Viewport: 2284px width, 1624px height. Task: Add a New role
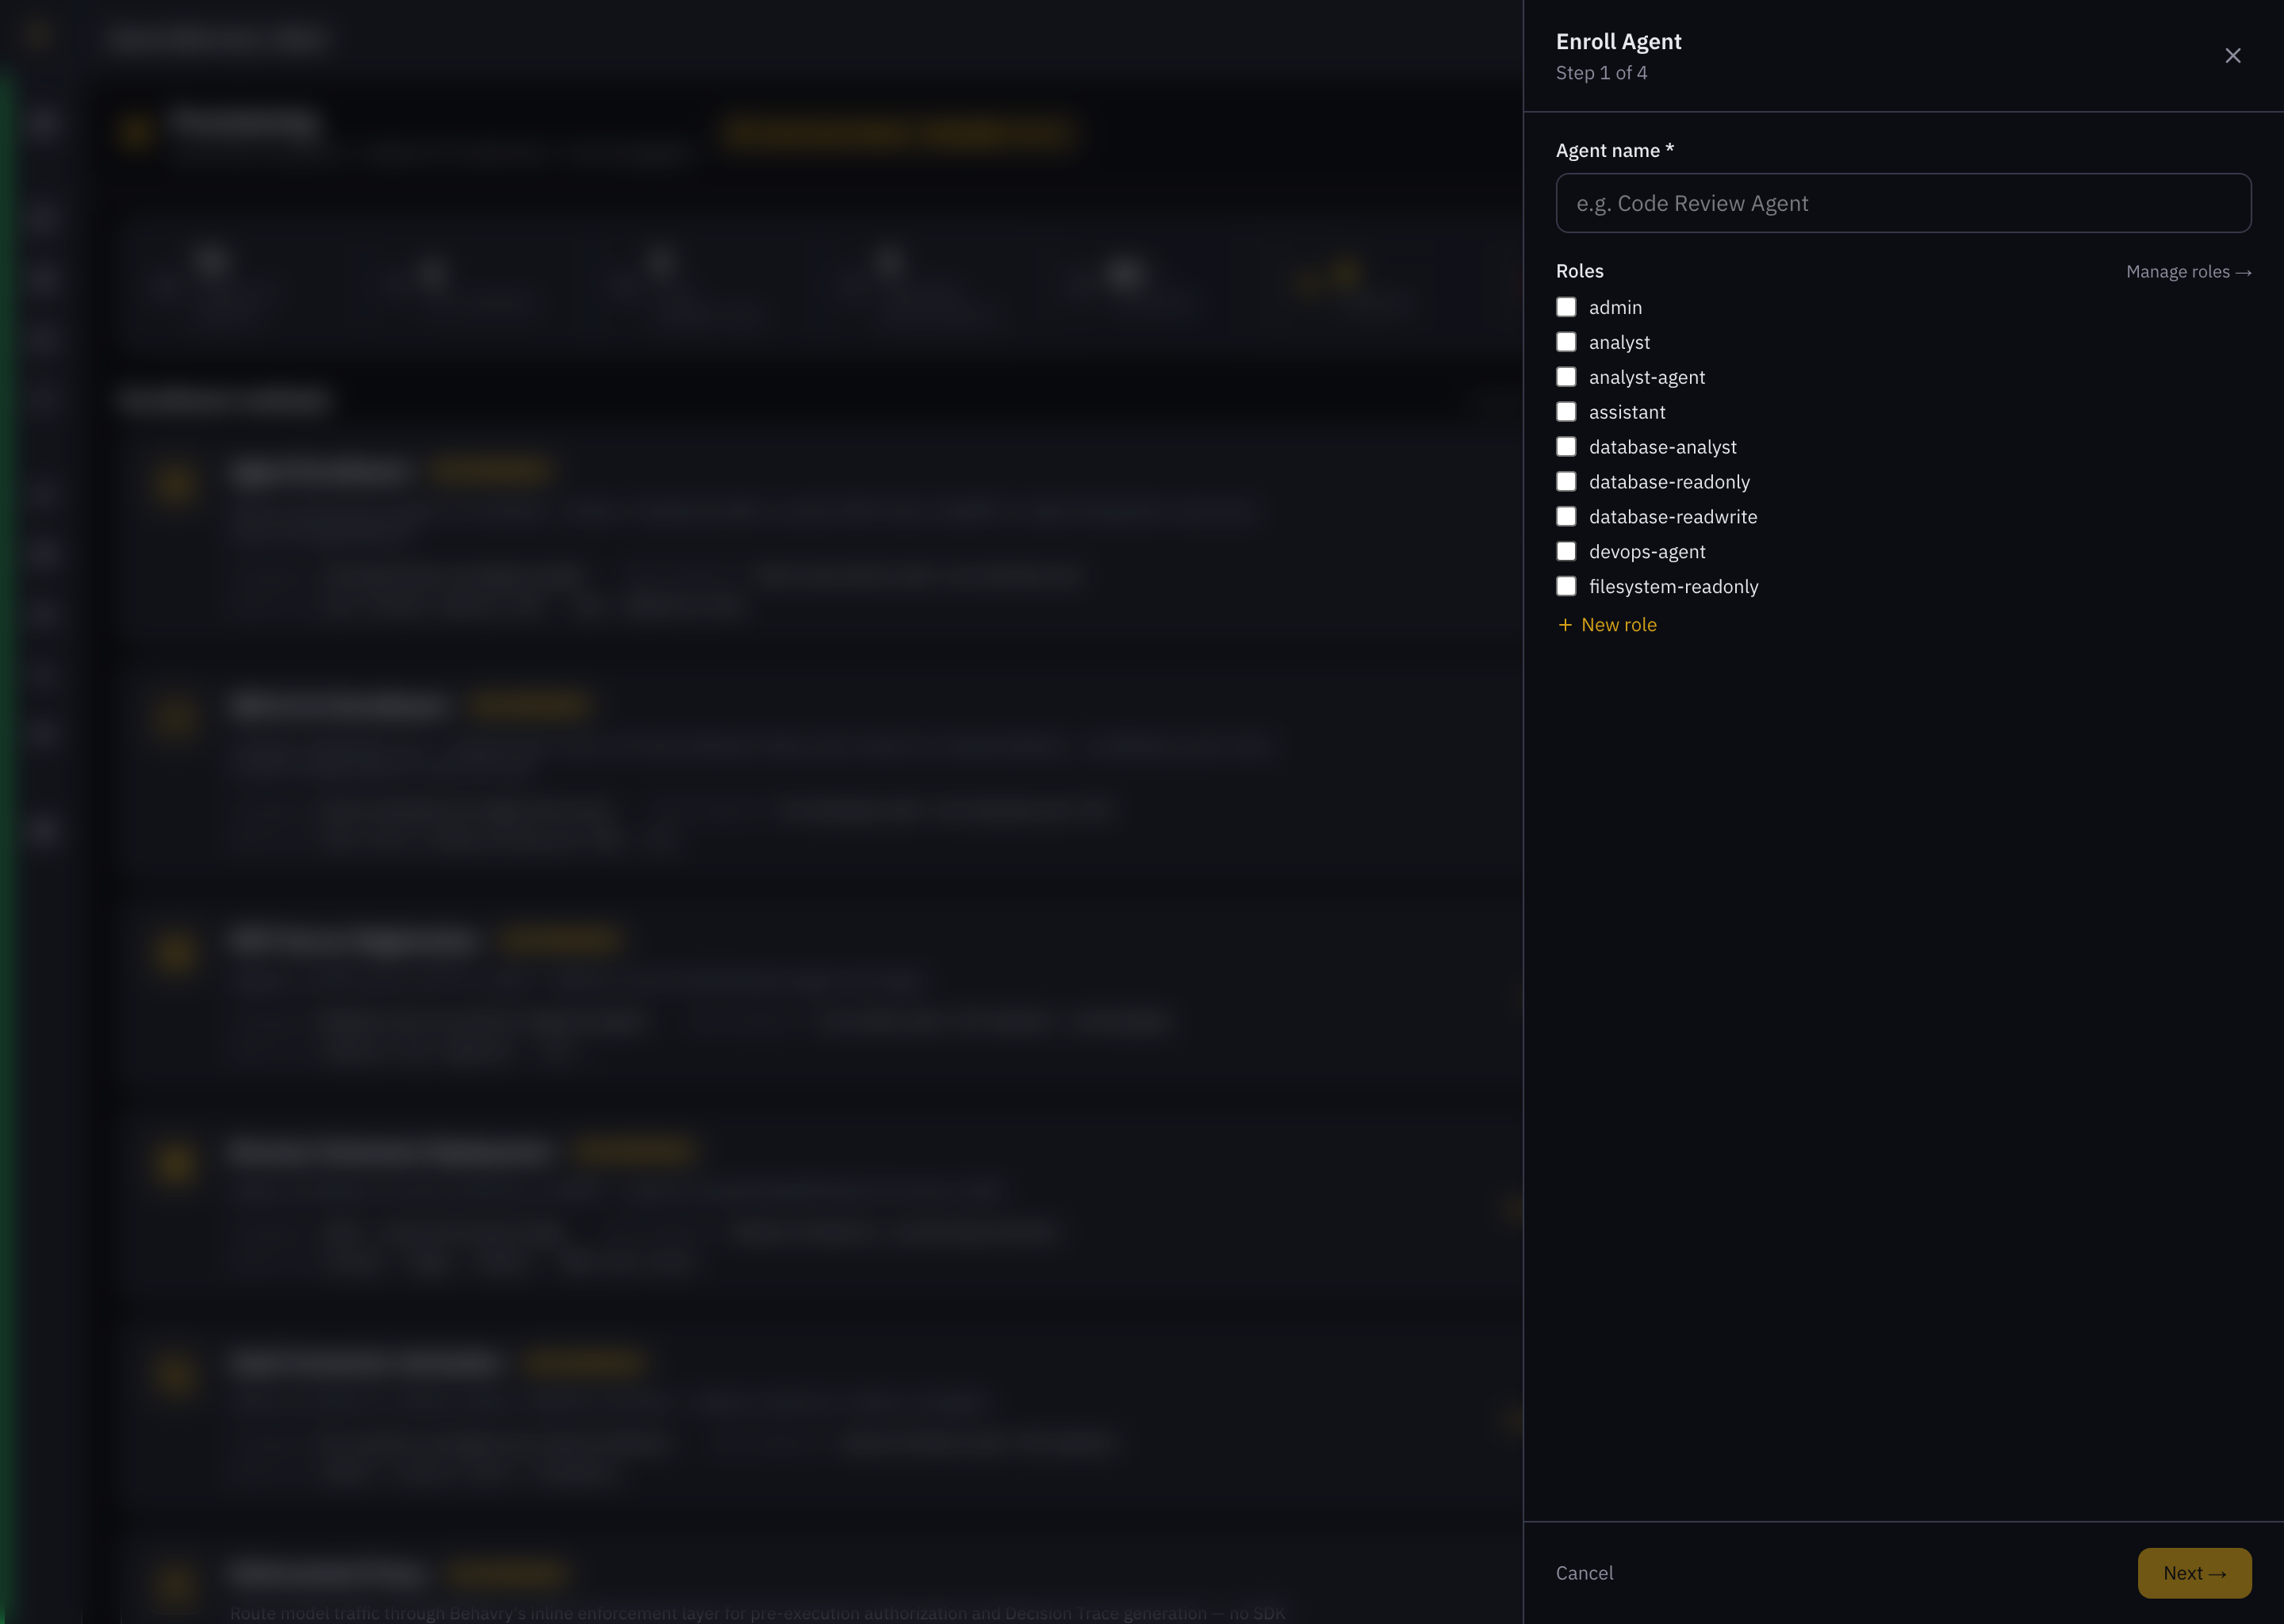coord(1607,625)
